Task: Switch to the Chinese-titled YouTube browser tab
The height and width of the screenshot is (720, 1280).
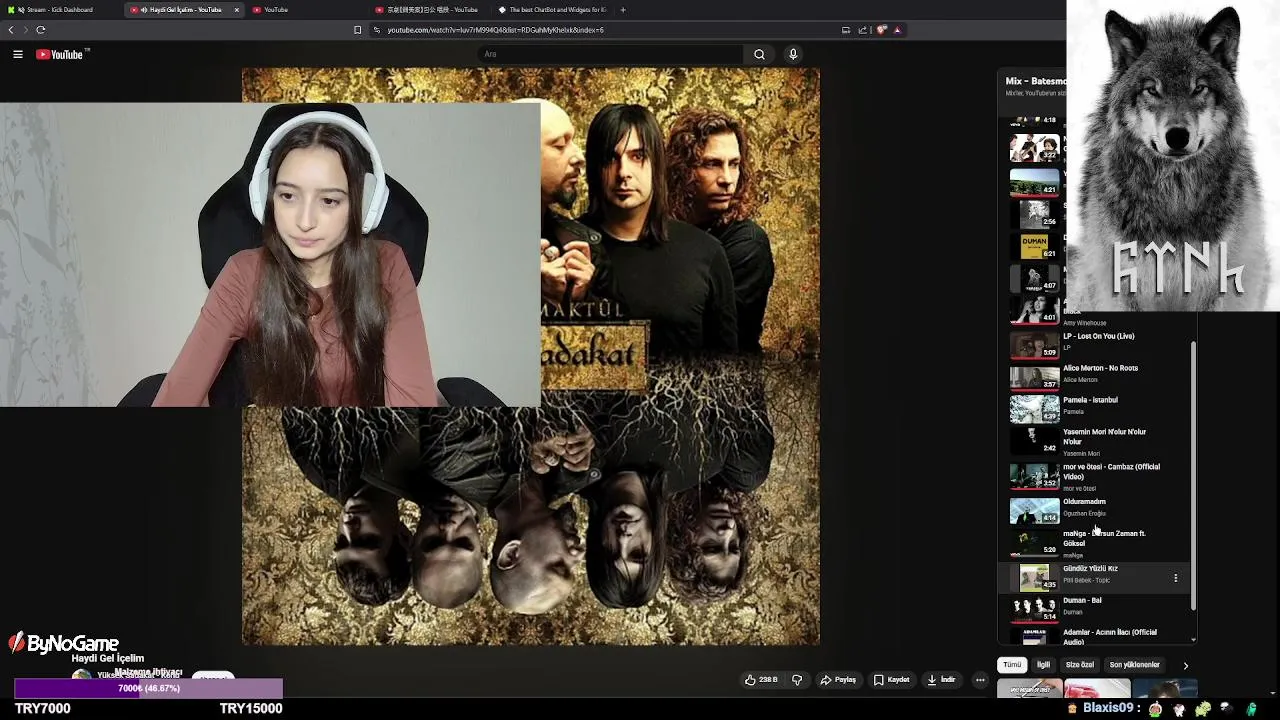Action: [x=430, y=10]
